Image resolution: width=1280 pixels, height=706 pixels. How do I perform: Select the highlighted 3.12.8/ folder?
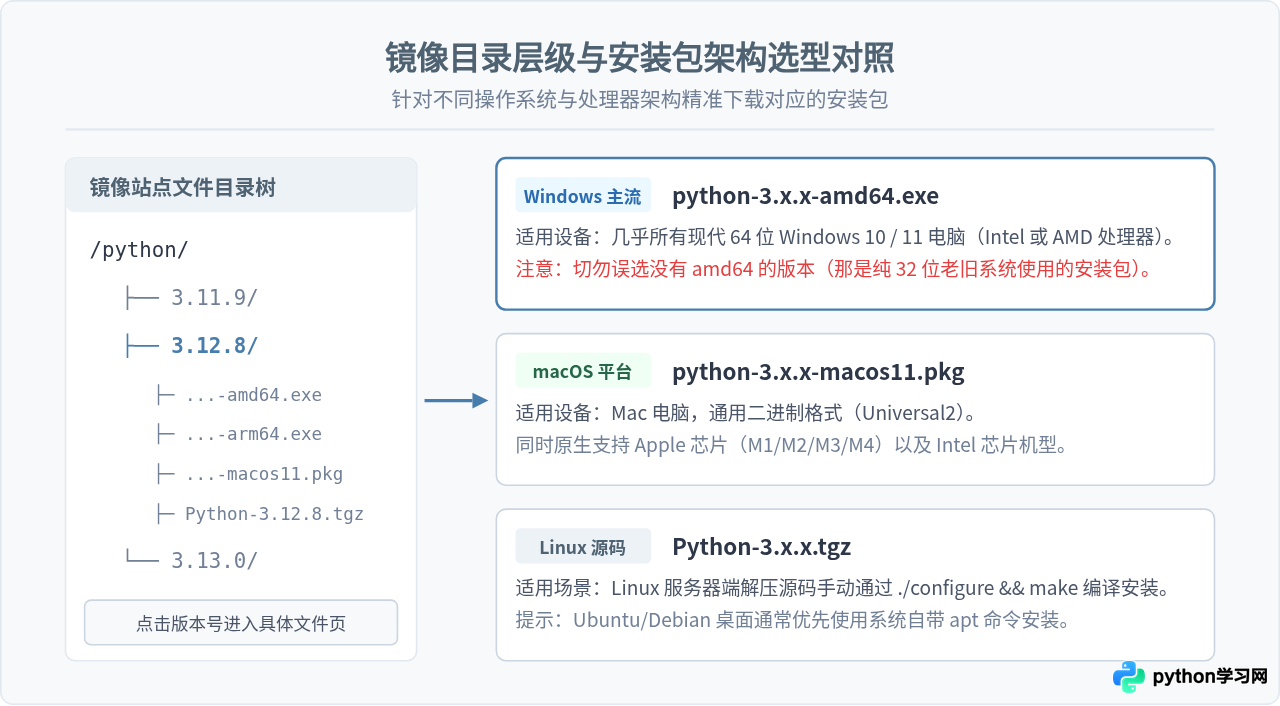point(214,346)
